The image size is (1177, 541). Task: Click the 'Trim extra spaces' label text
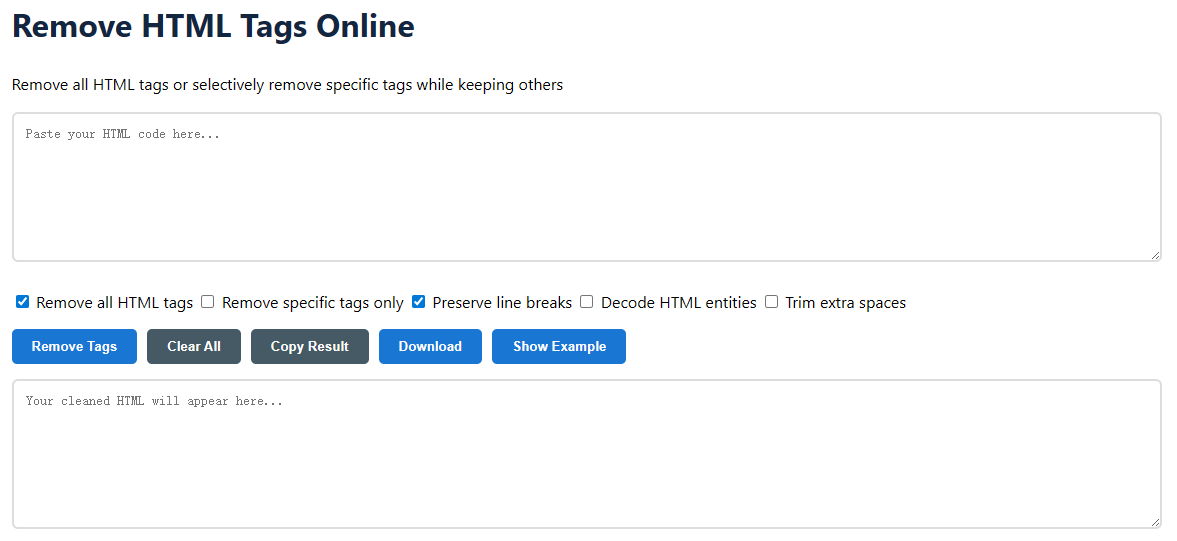point(845,303)
